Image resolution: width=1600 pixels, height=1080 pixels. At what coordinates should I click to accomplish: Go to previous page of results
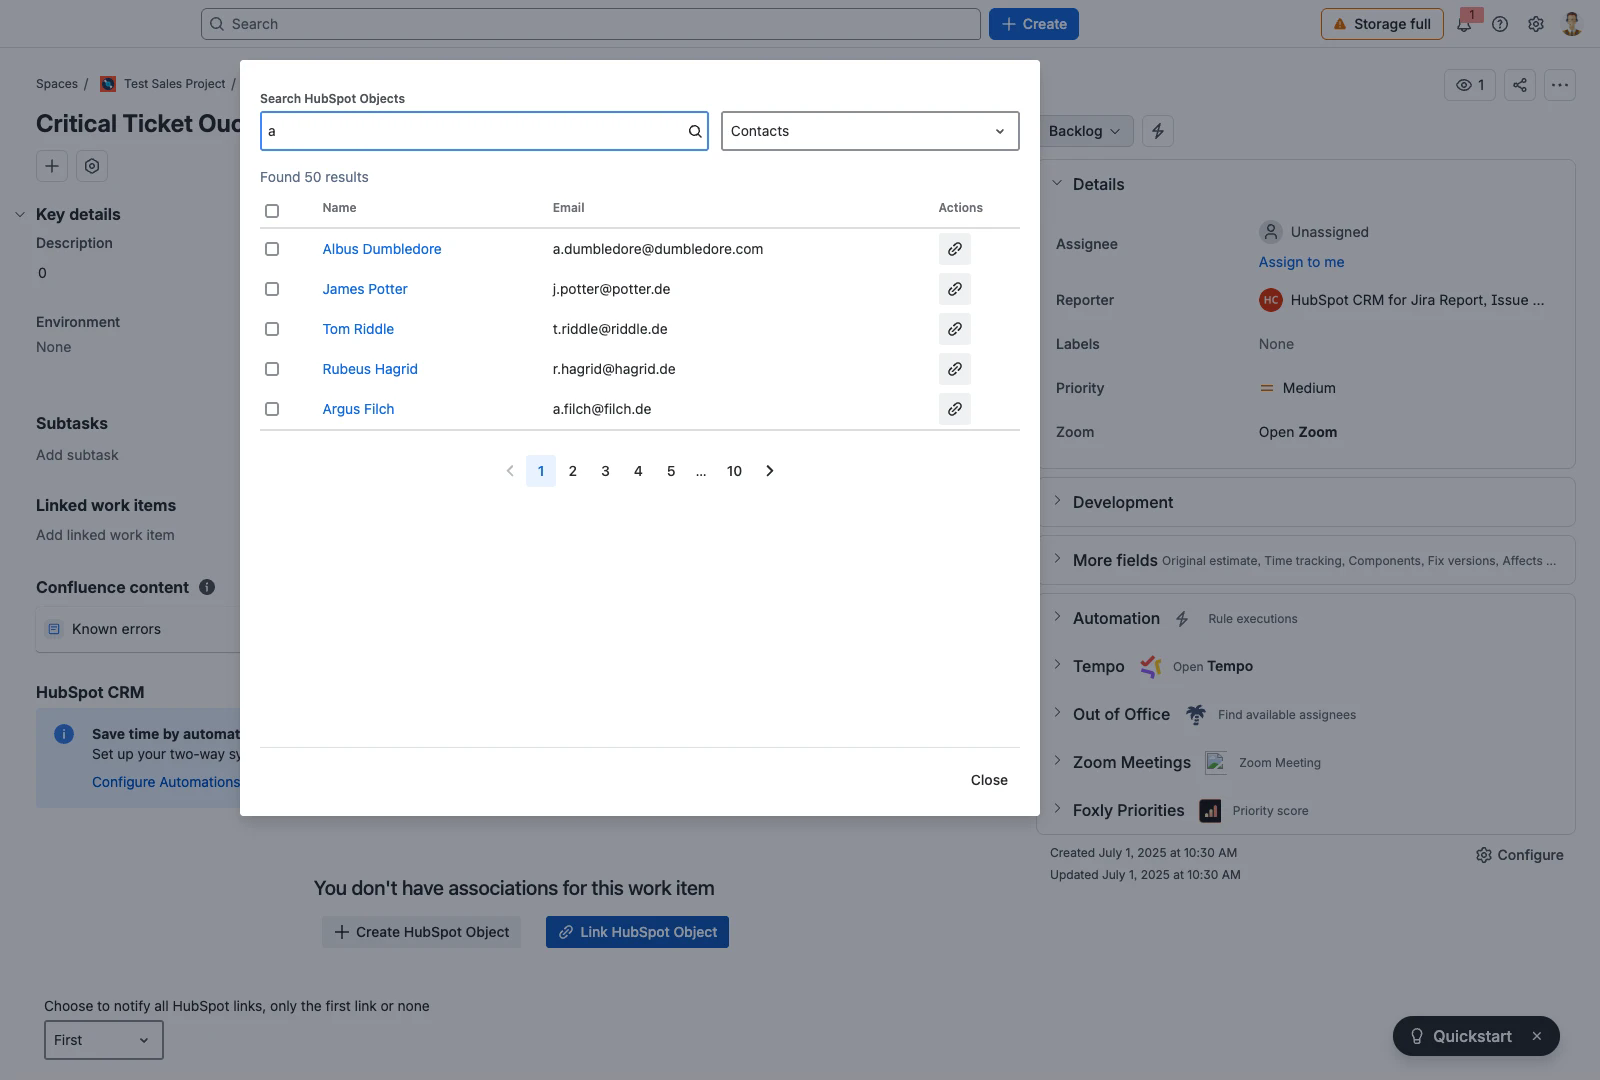coord(510,471)
